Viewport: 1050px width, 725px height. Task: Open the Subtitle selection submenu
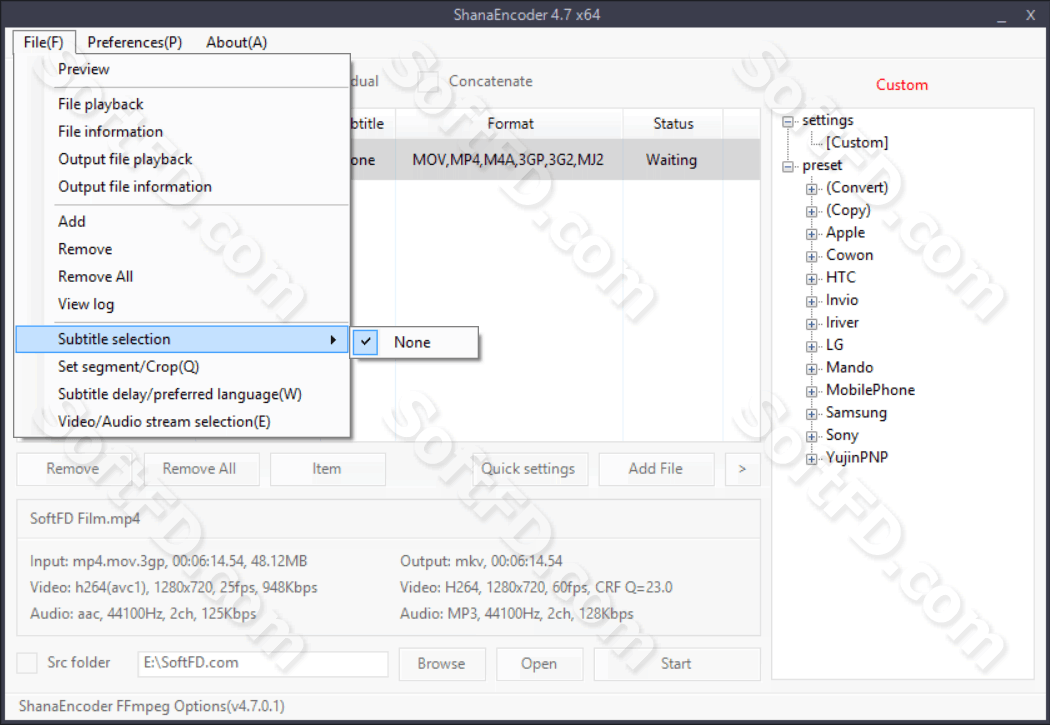(x=182, y=339)
